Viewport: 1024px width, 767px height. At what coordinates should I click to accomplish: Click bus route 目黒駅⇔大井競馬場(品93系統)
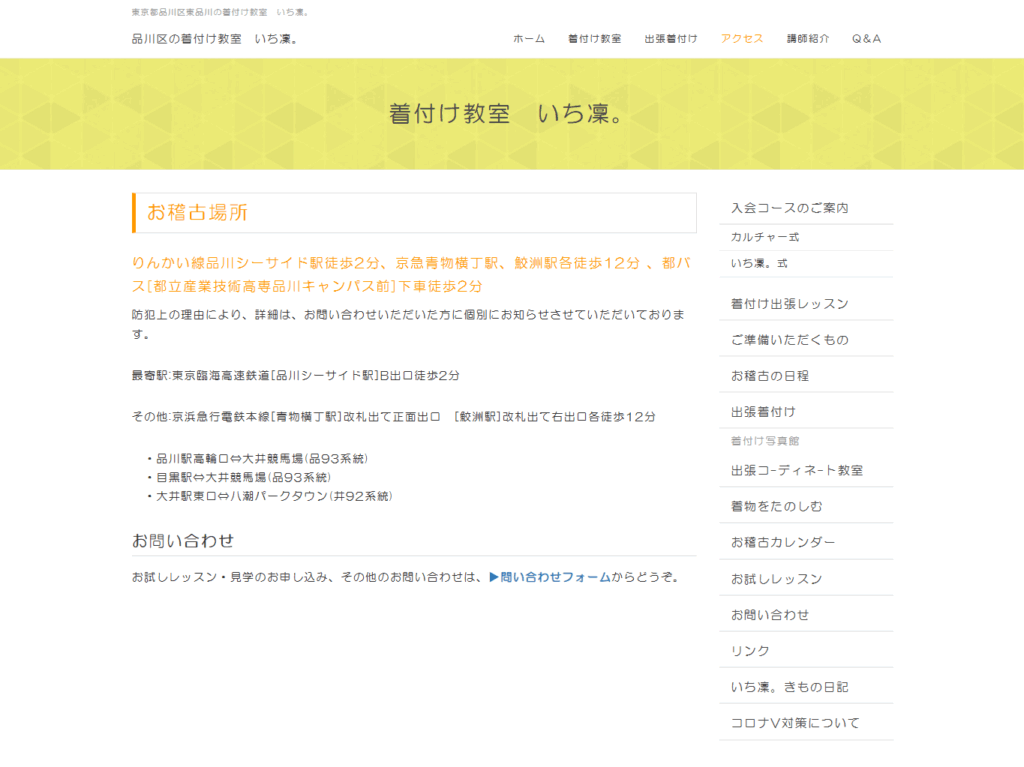coord(243,478)
